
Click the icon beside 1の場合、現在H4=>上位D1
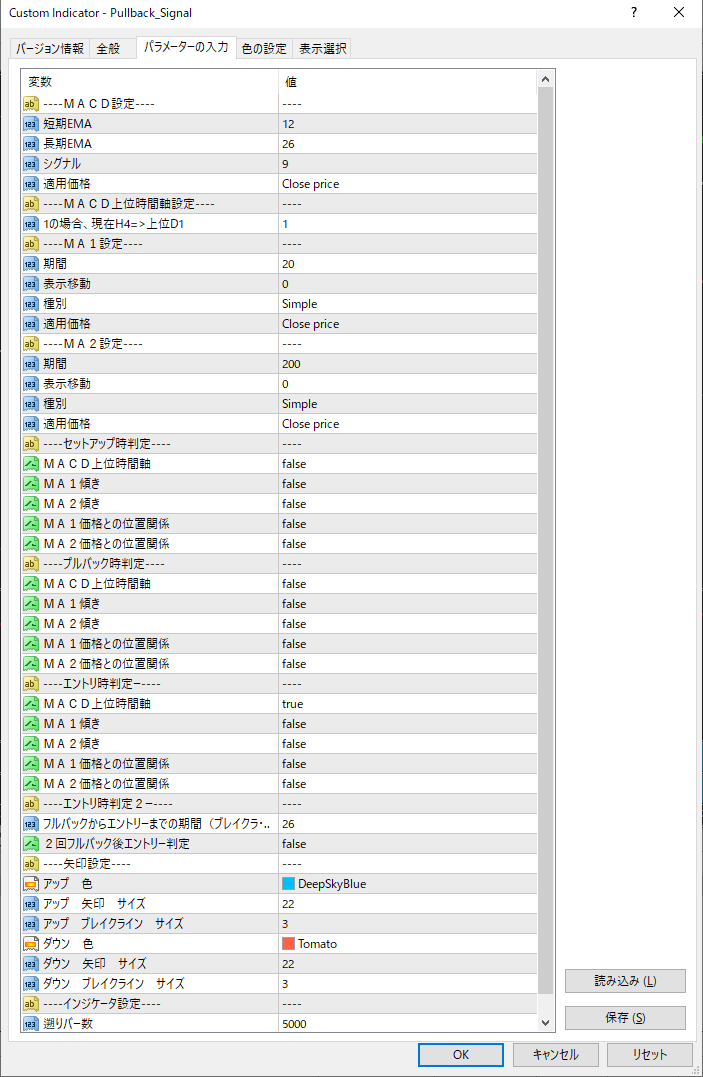(31, 224)
